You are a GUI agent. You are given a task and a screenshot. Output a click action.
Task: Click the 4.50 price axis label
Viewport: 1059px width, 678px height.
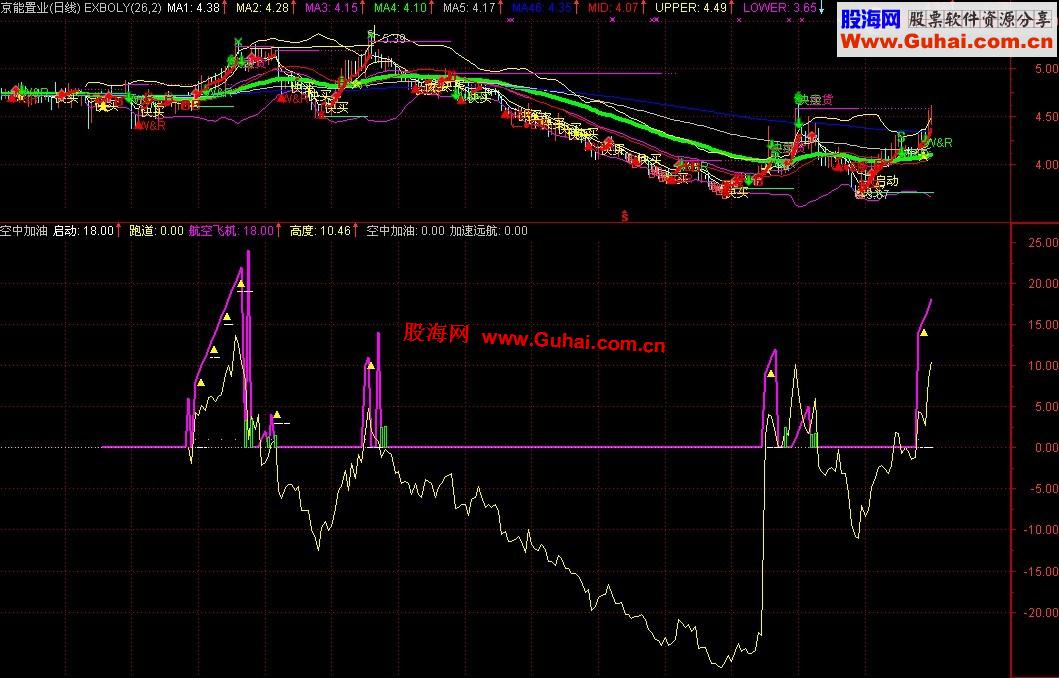(x=1046, y=117)
